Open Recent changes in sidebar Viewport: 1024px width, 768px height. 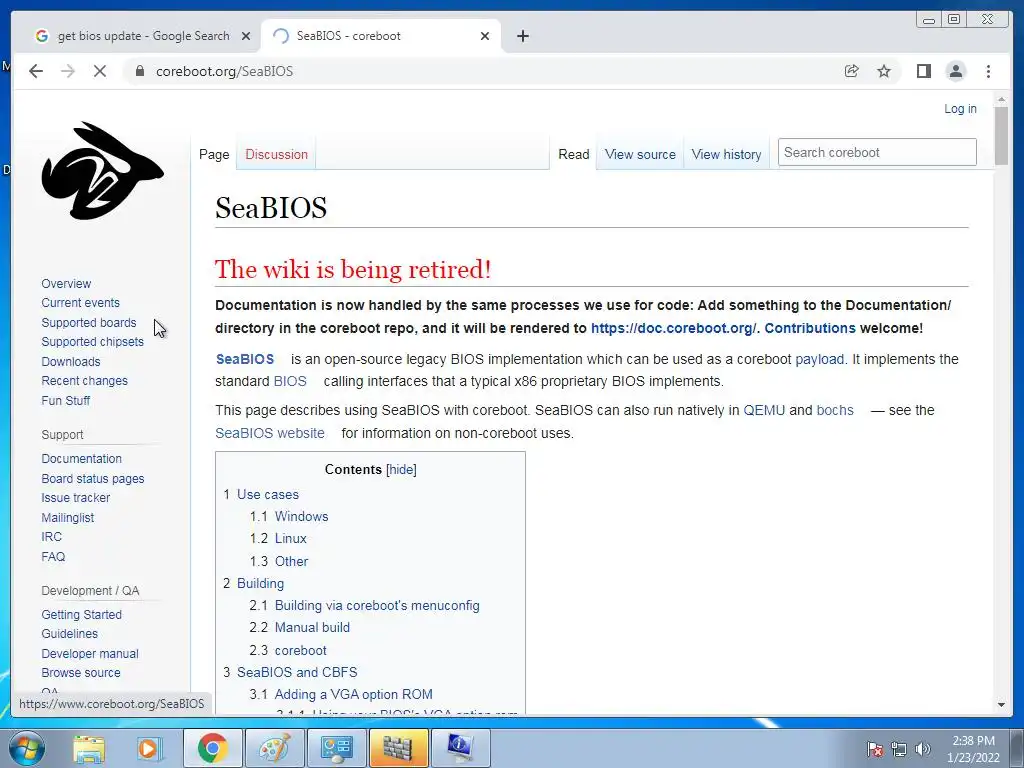coord(84,381)
